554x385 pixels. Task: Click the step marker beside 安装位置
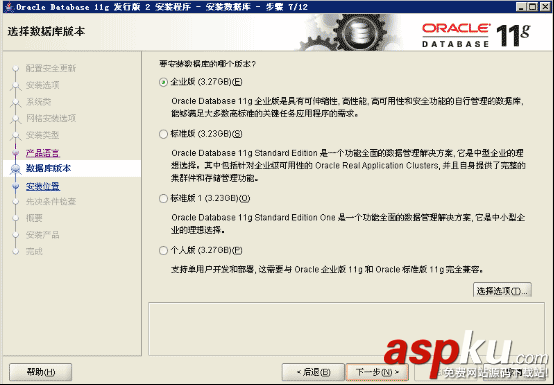pos(15,186)
